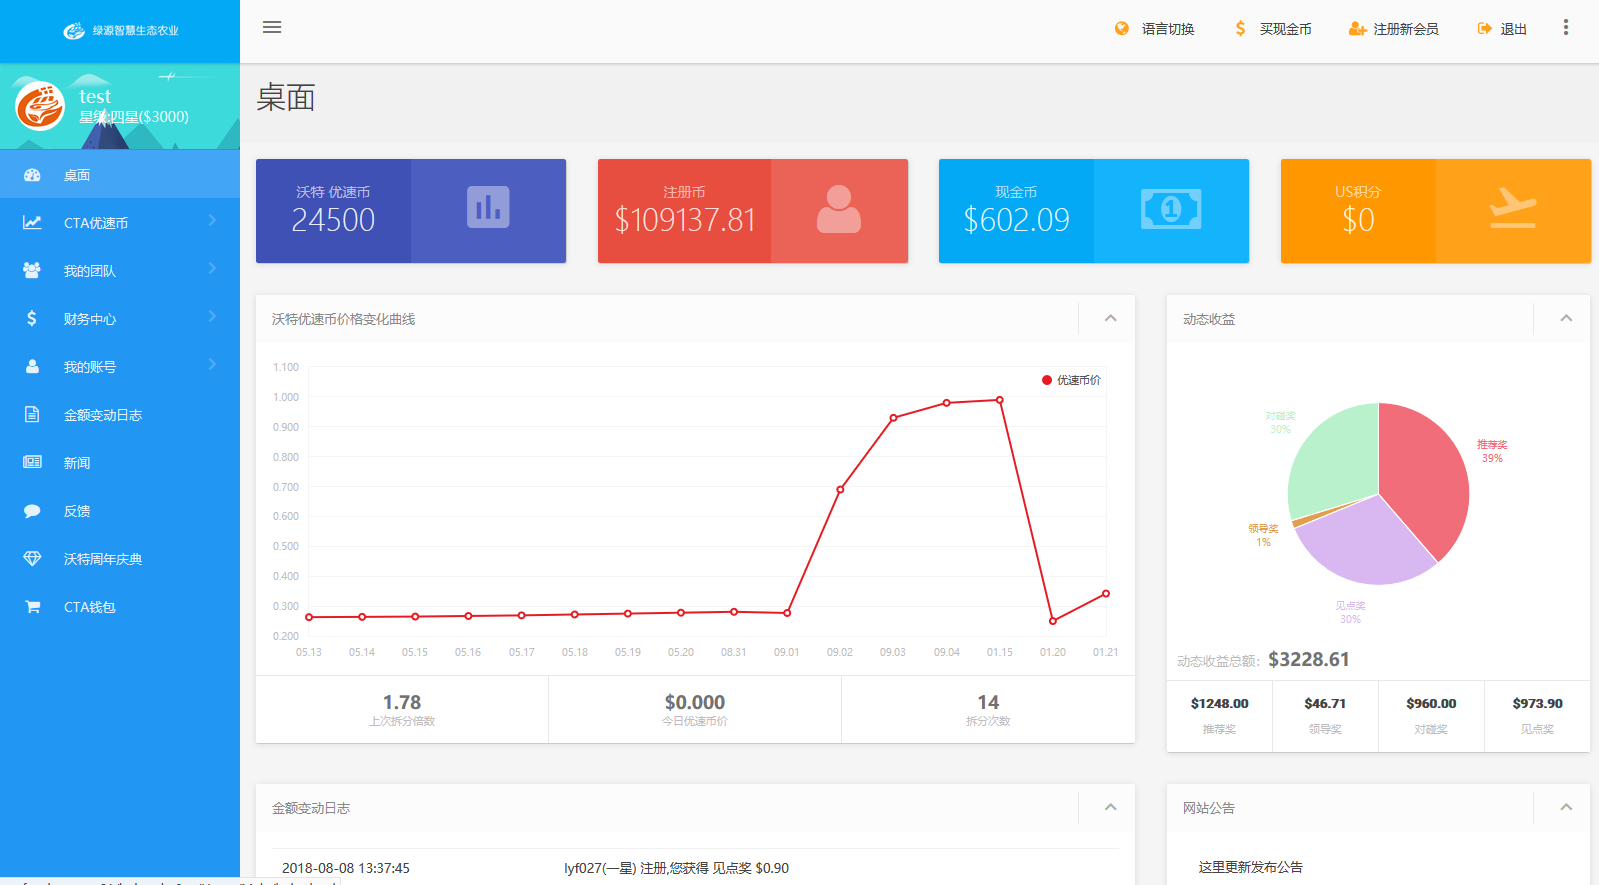The width and height of the screenshot is (1599, 885).
Task: Click the 退出 logout link
Action: pos(1503,29)
